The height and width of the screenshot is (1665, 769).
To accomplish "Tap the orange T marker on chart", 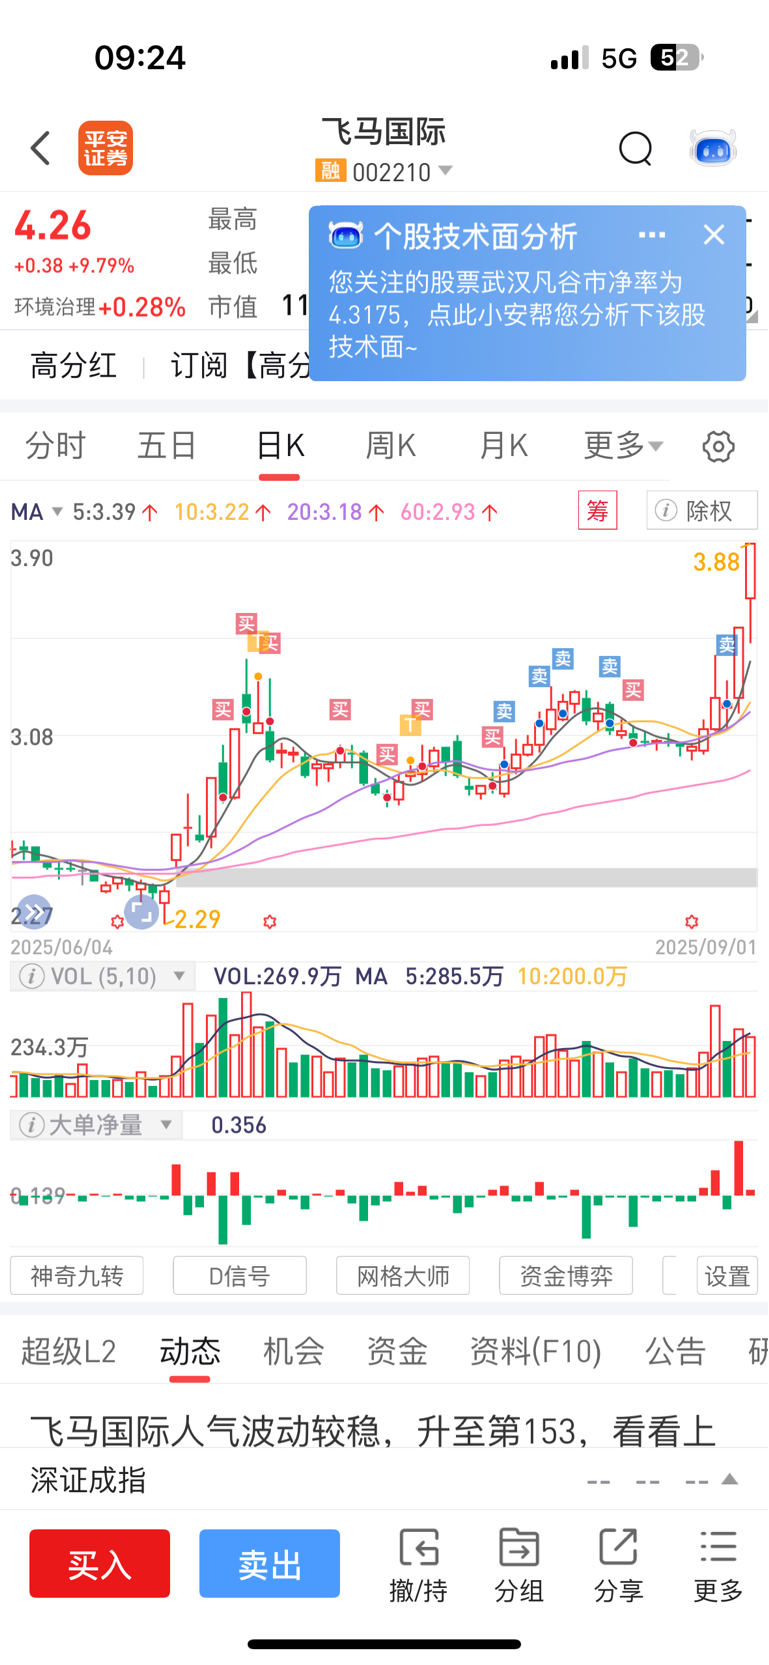I will tap(410, 725).
